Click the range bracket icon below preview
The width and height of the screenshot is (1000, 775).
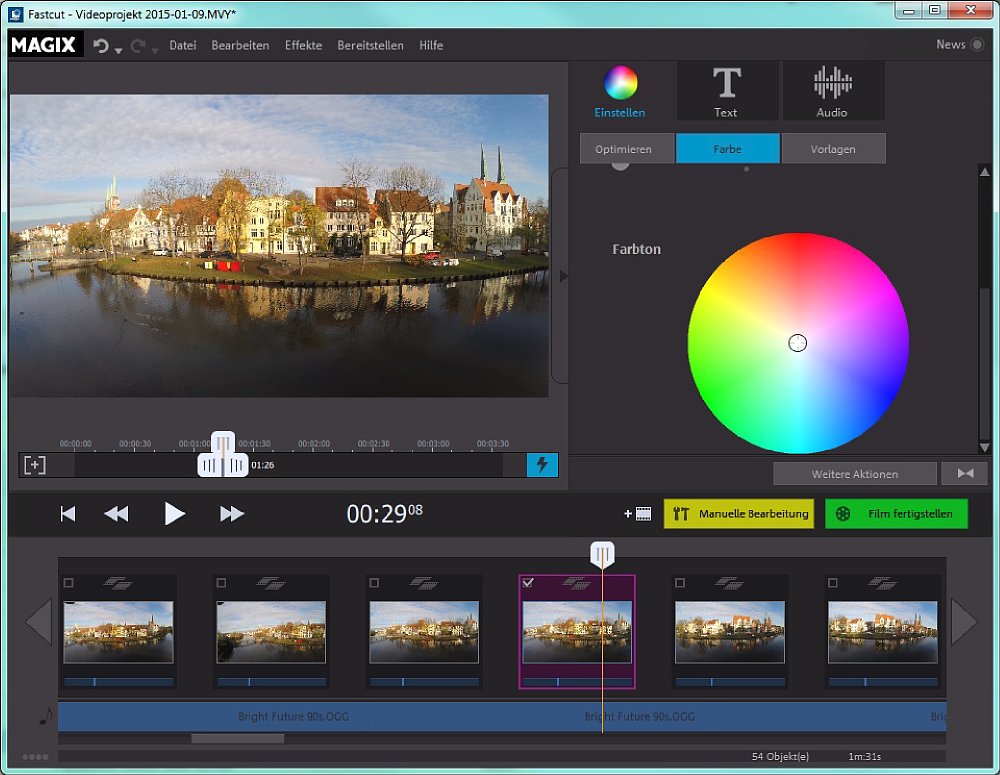tap(35, 465)
